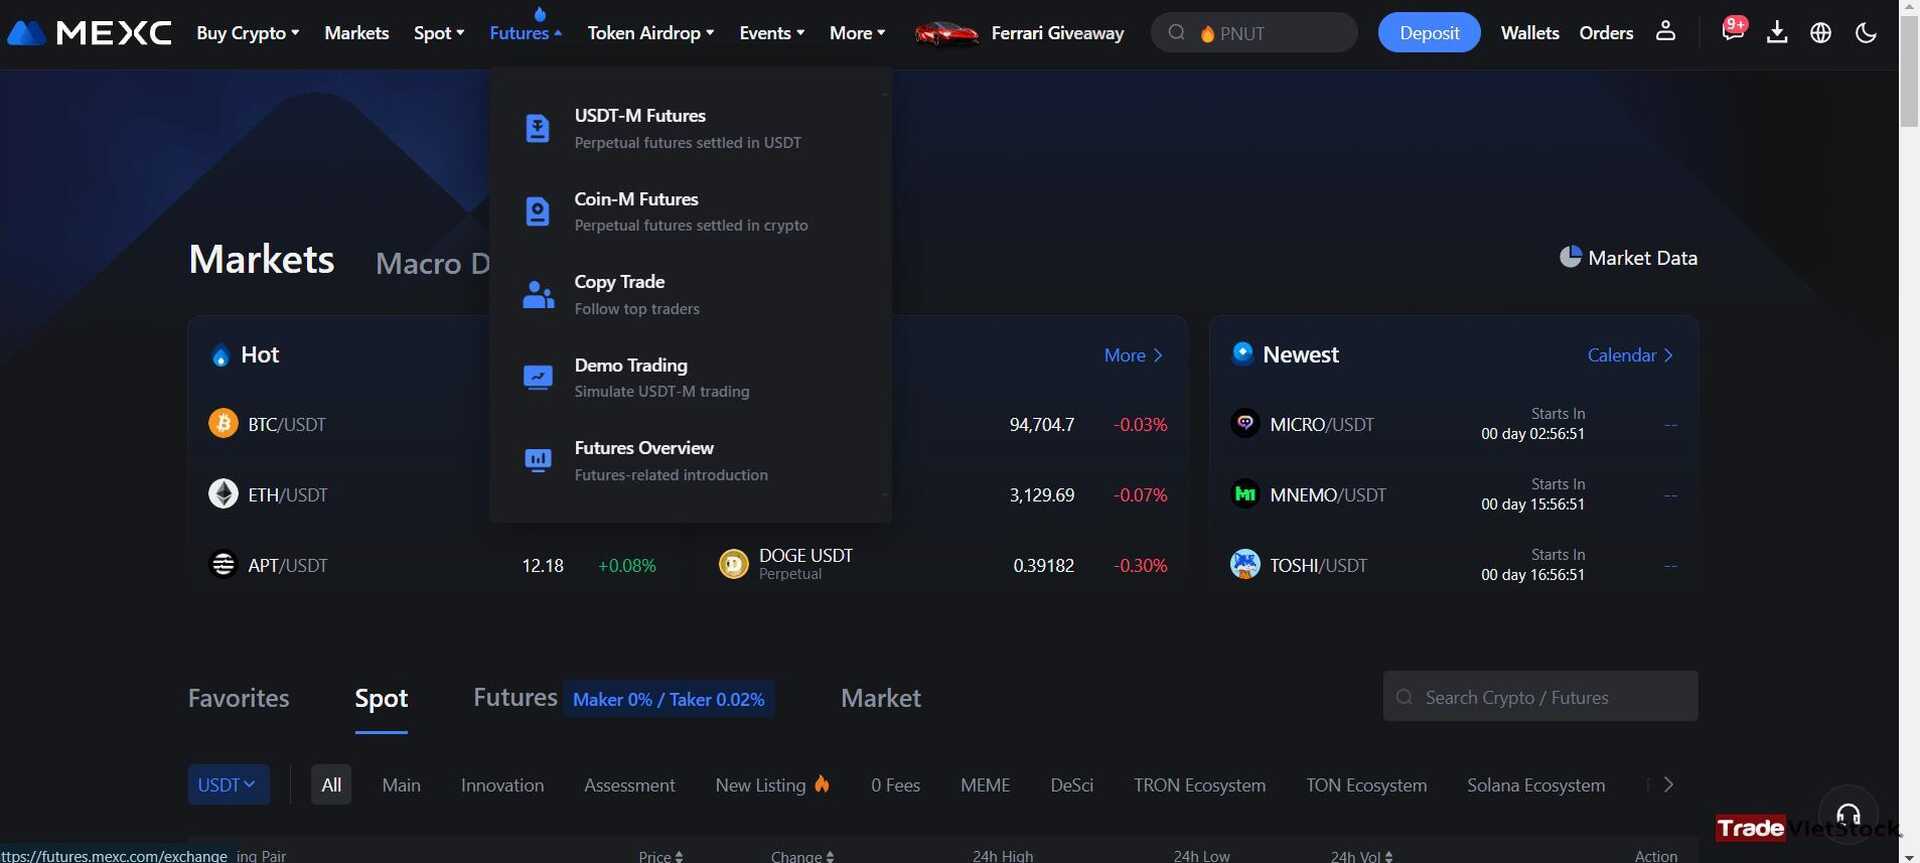
Task: Select Demo Trading menu entry
Action: [690, 377]
